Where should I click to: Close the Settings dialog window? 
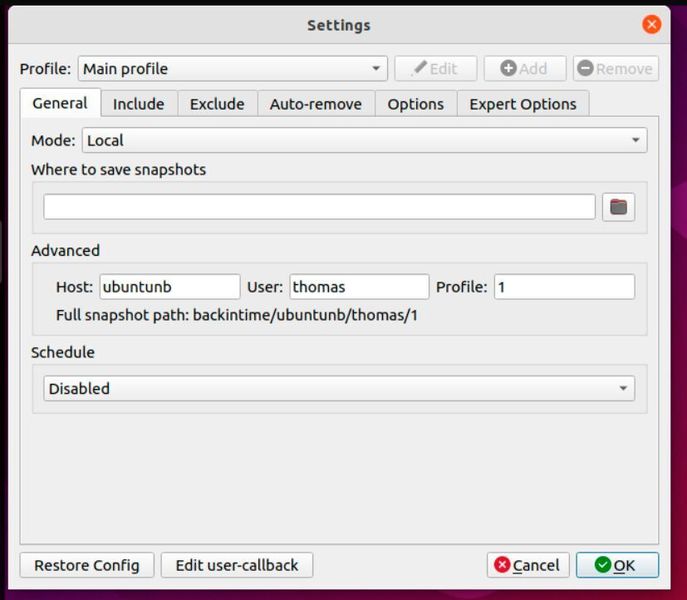tap(652, 24)
